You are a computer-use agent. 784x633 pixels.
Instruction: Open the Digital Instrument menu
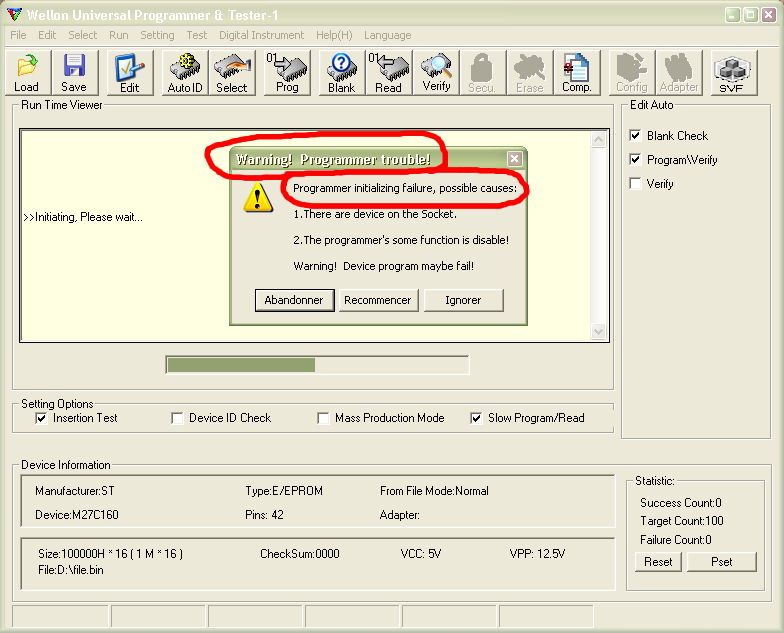point(261,35)
